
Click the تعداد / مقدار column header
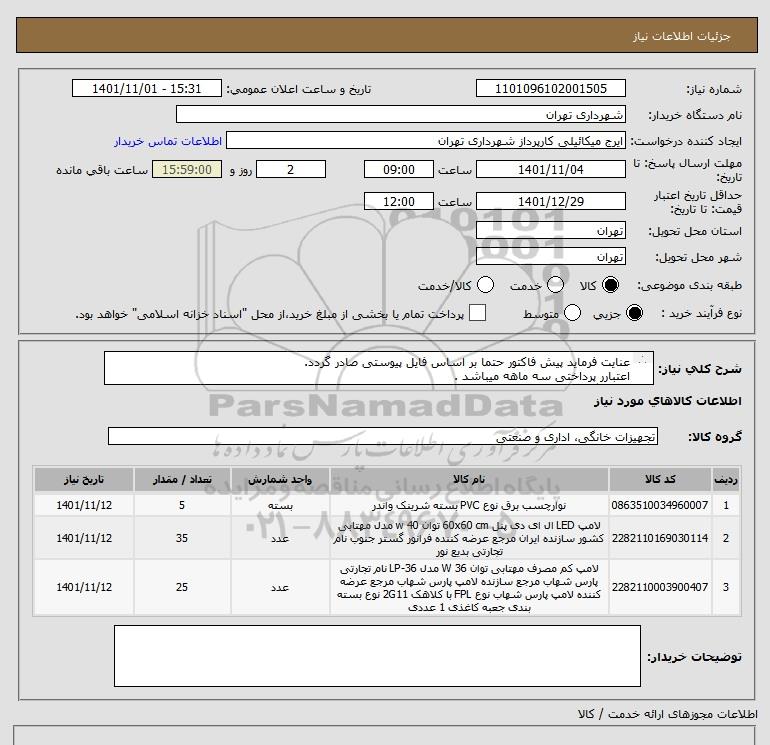(x=182, y=479)
